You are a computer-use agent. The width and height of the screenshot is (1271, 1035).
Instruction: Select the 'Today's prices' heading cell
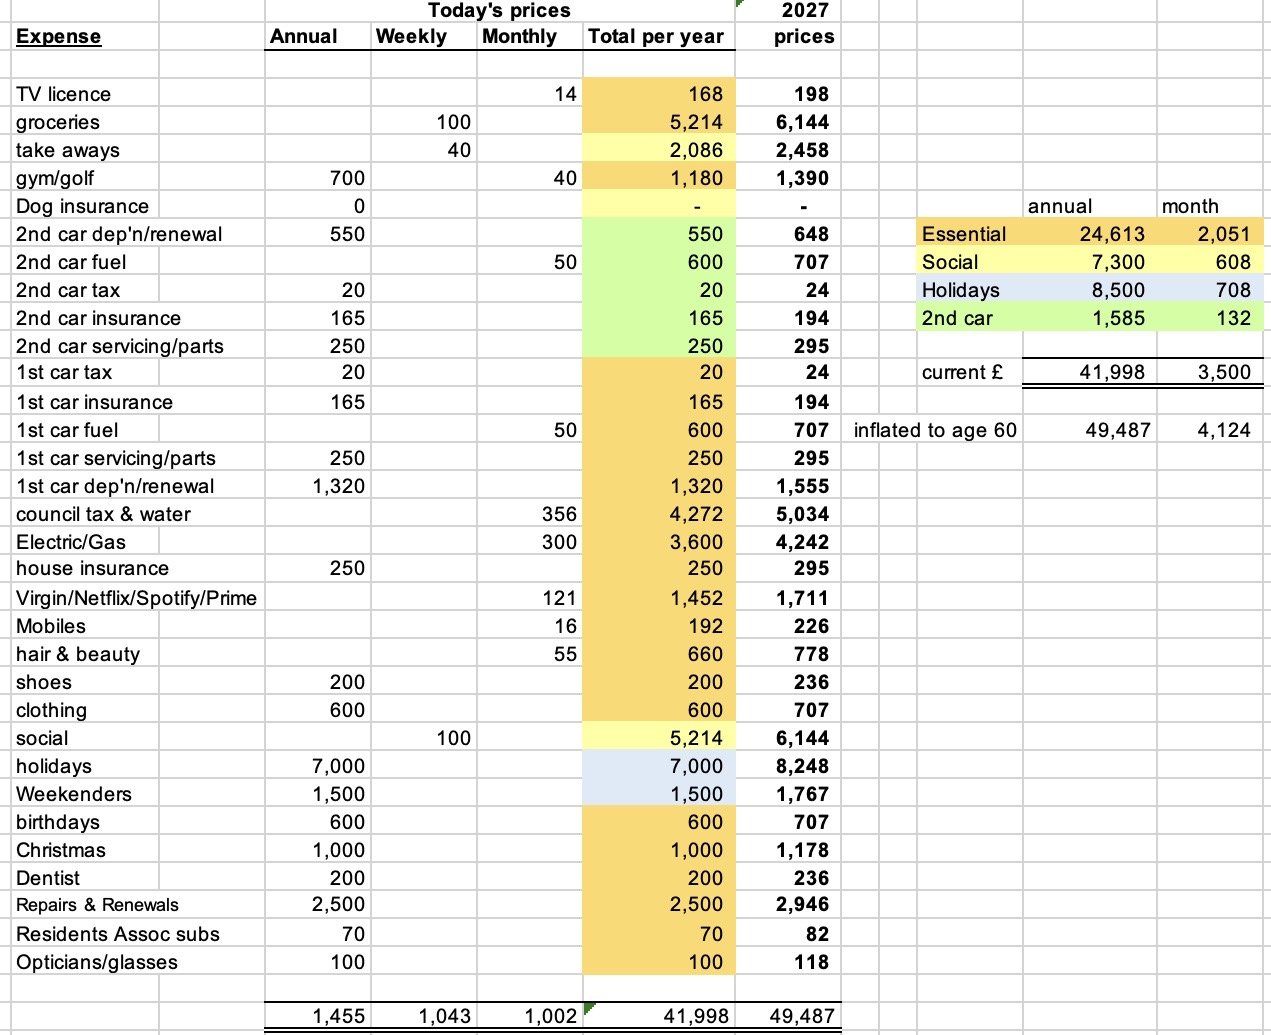tap(499, 11)
